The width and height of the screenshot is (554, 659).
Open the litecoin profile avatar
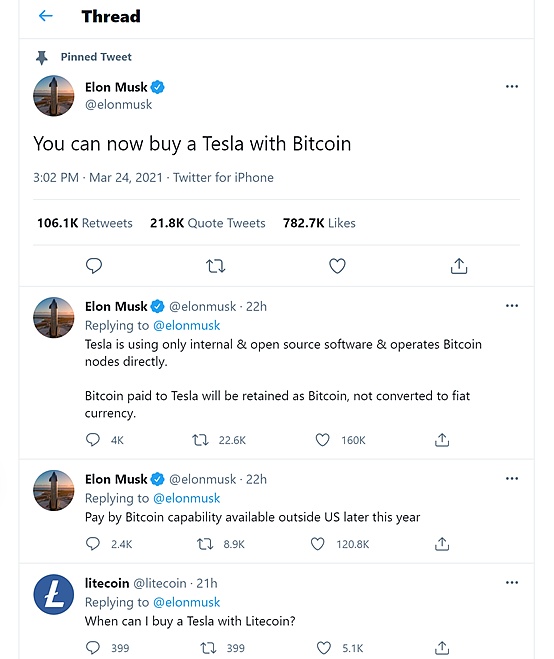tap(54, 594)
